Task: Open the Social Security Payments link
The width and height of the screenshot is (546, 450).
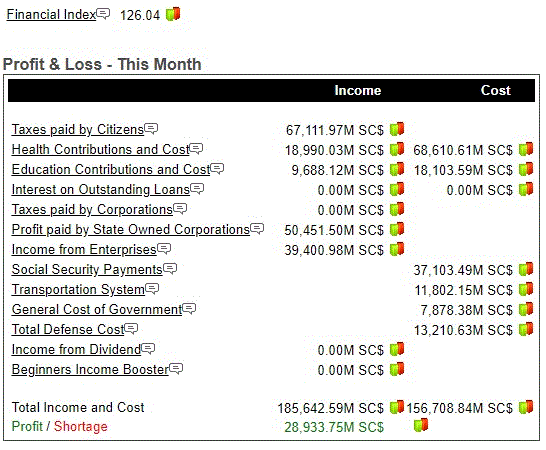Action: 87,270
